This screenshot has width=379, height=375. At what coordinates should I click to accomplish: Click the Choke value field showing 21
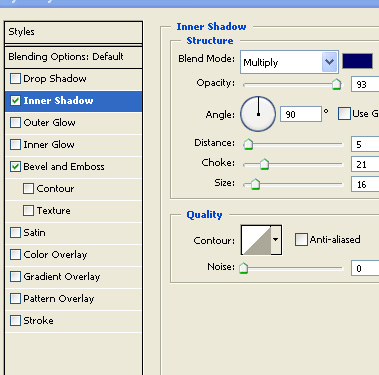click(x=365, y=164)
